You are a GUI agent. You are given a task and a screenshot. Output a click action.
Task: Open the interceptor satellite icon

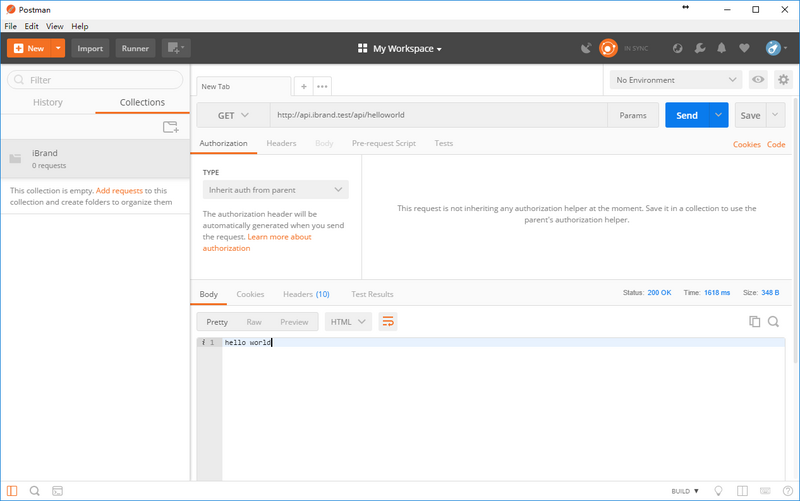click(586, 48)
